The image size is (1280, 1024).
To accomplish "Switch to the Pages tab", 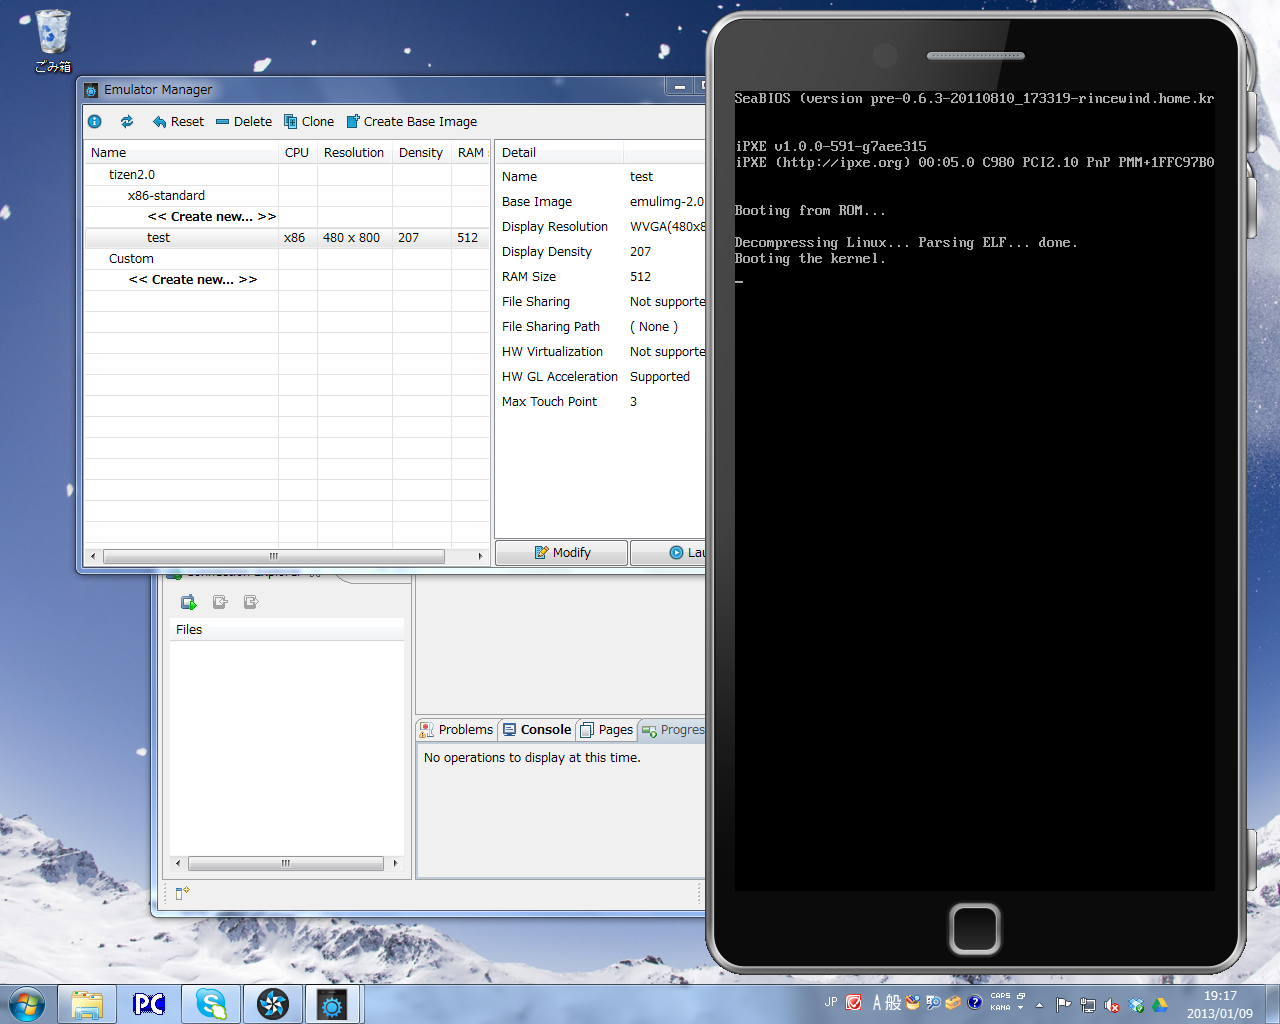I will [606, 730].
